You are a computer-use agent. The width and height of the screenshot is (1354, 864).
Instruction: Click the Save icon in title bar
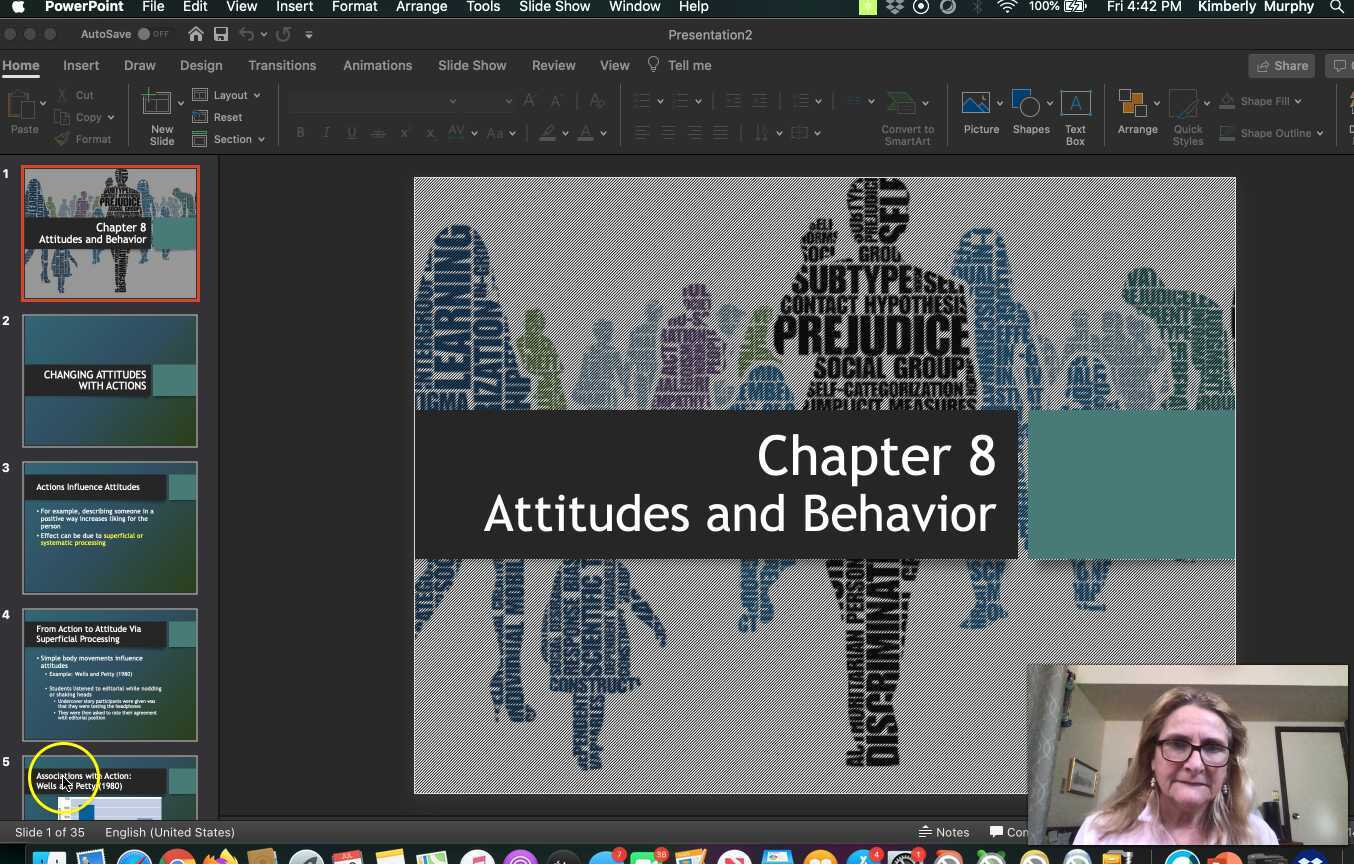point(221,35)
